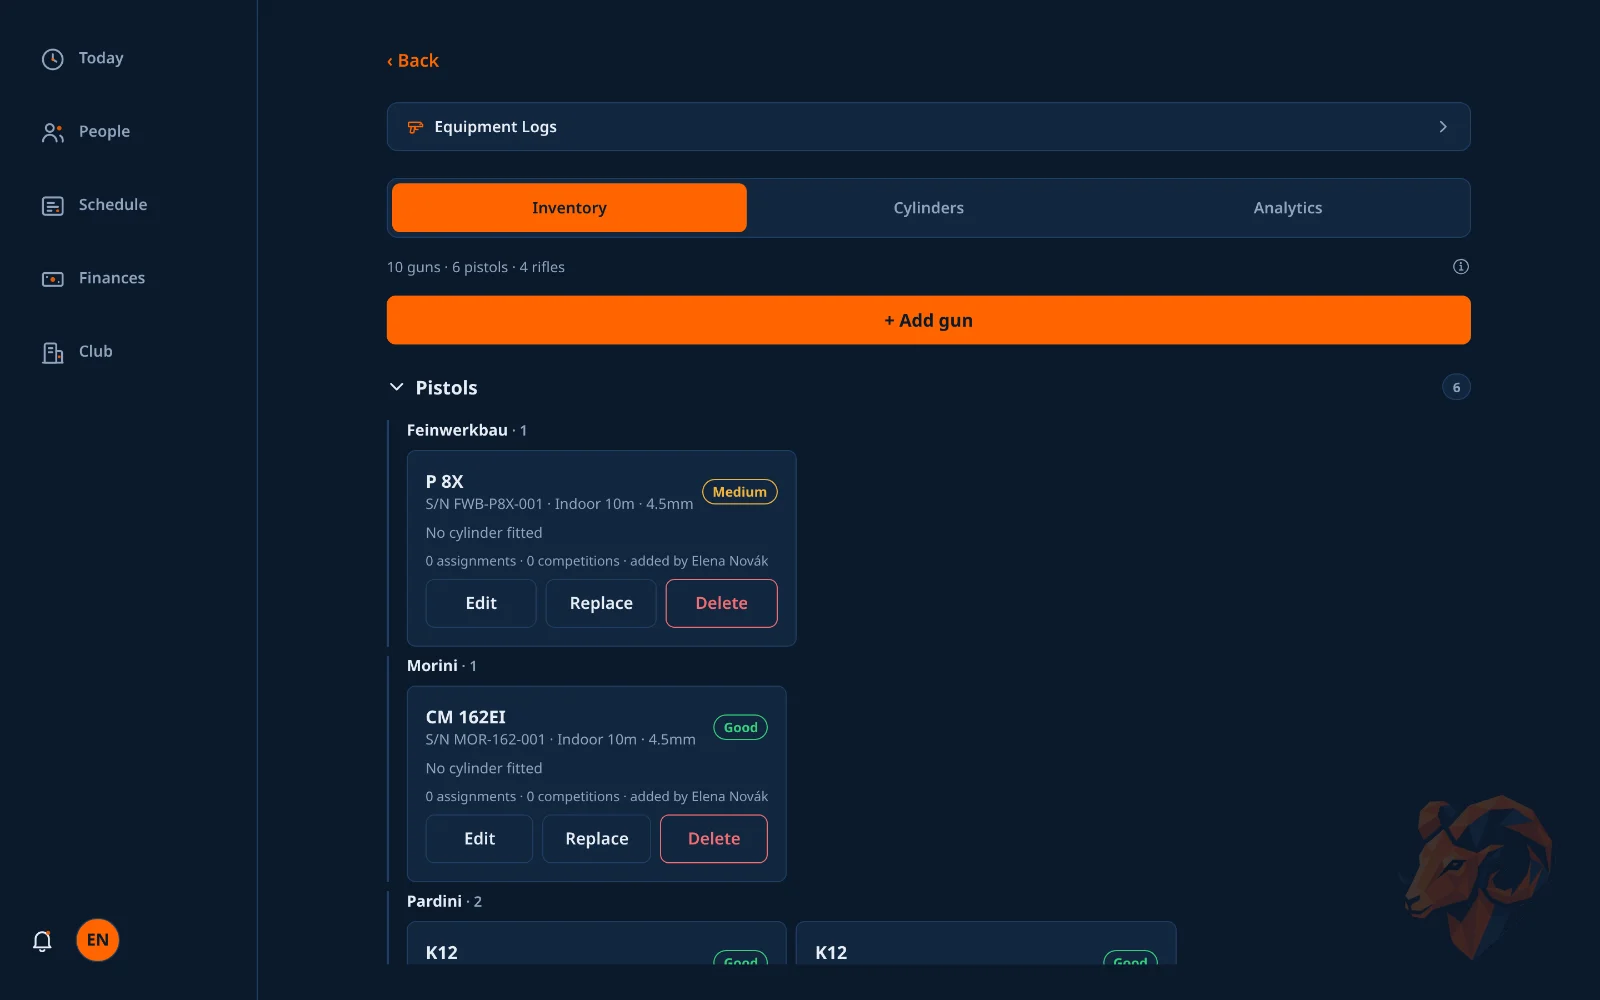Select the Today menu label
1600x1000 pixels.
(x=101, y=59)
